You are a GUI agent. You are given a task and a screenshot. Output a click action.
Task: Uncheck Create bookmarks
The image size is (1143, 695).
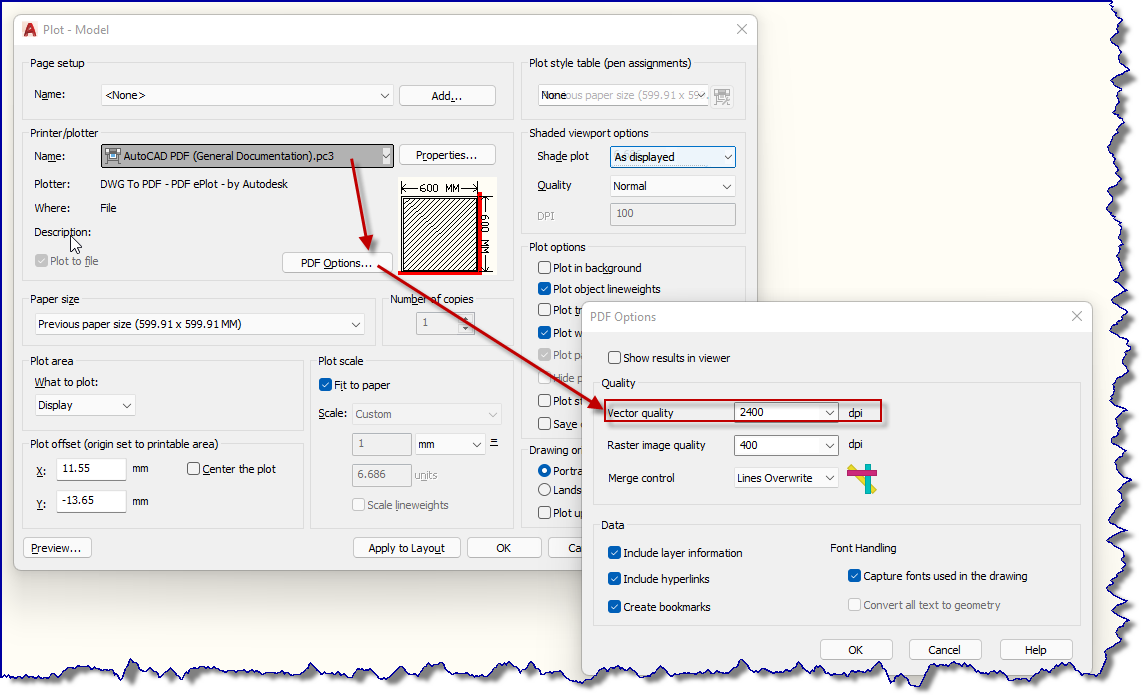[613, 607]
